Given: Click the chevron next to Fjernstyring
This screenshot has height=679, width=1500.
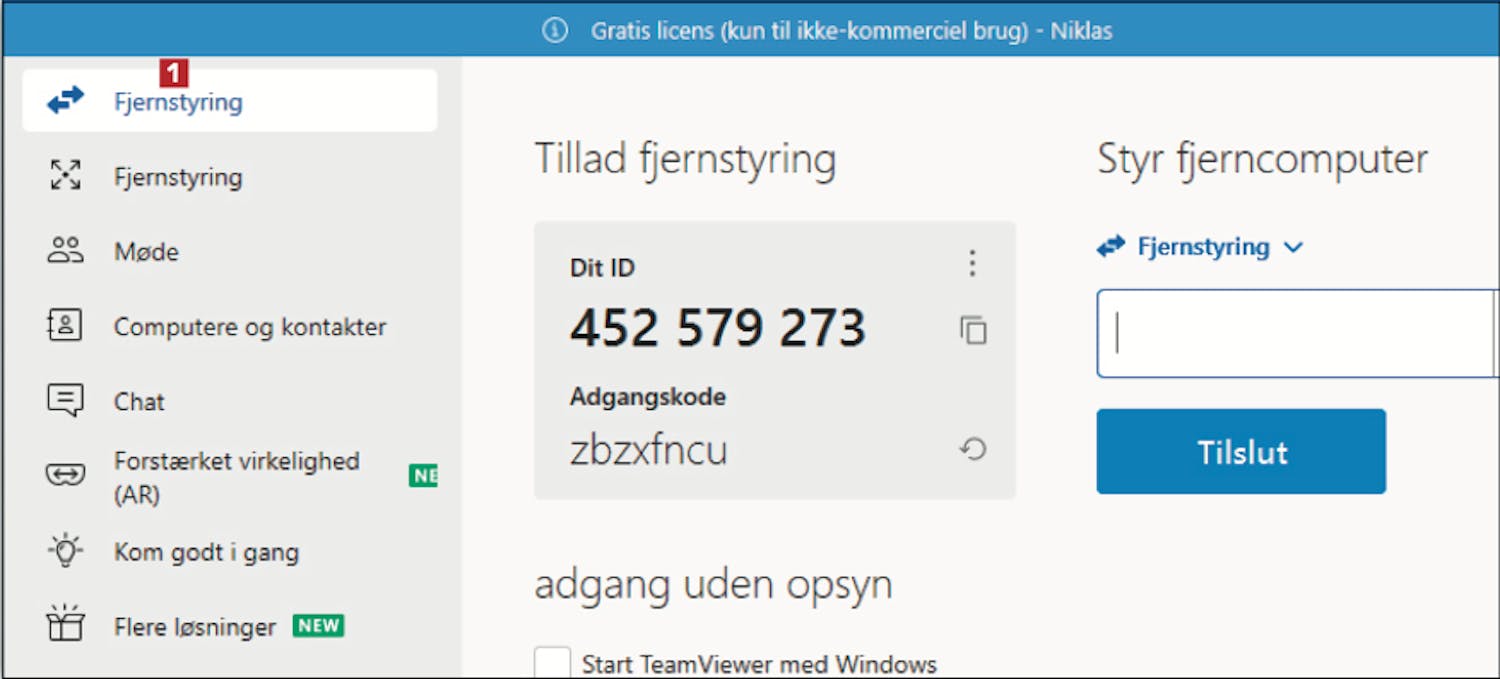Looking at the screenshot, I should pos(1294,248).
